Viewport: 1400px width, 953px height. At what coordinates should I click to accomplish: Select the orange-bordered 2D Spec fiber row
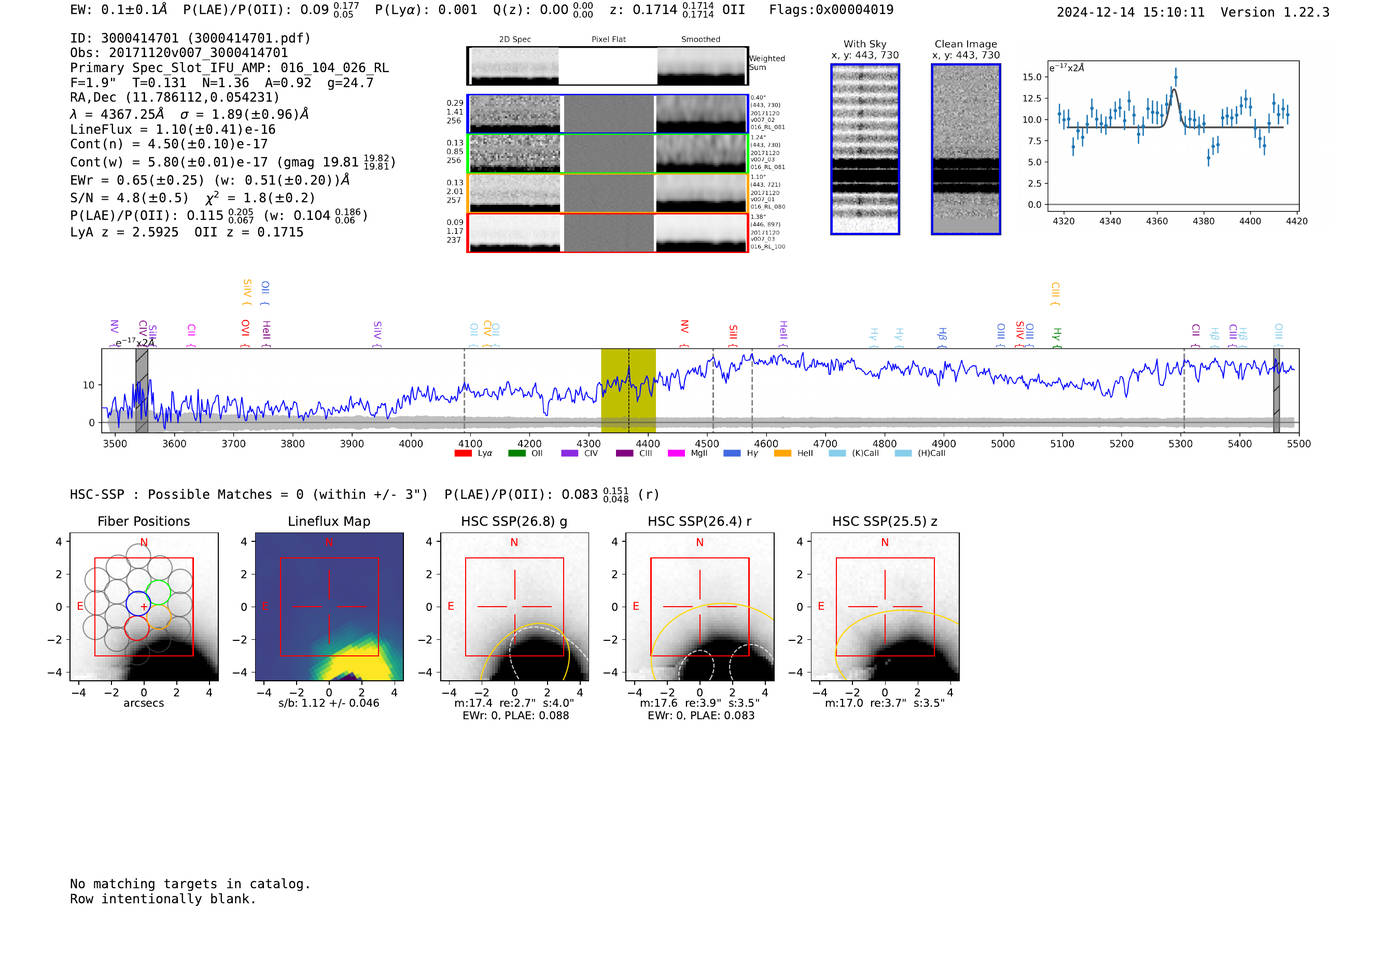pos(608,193)
